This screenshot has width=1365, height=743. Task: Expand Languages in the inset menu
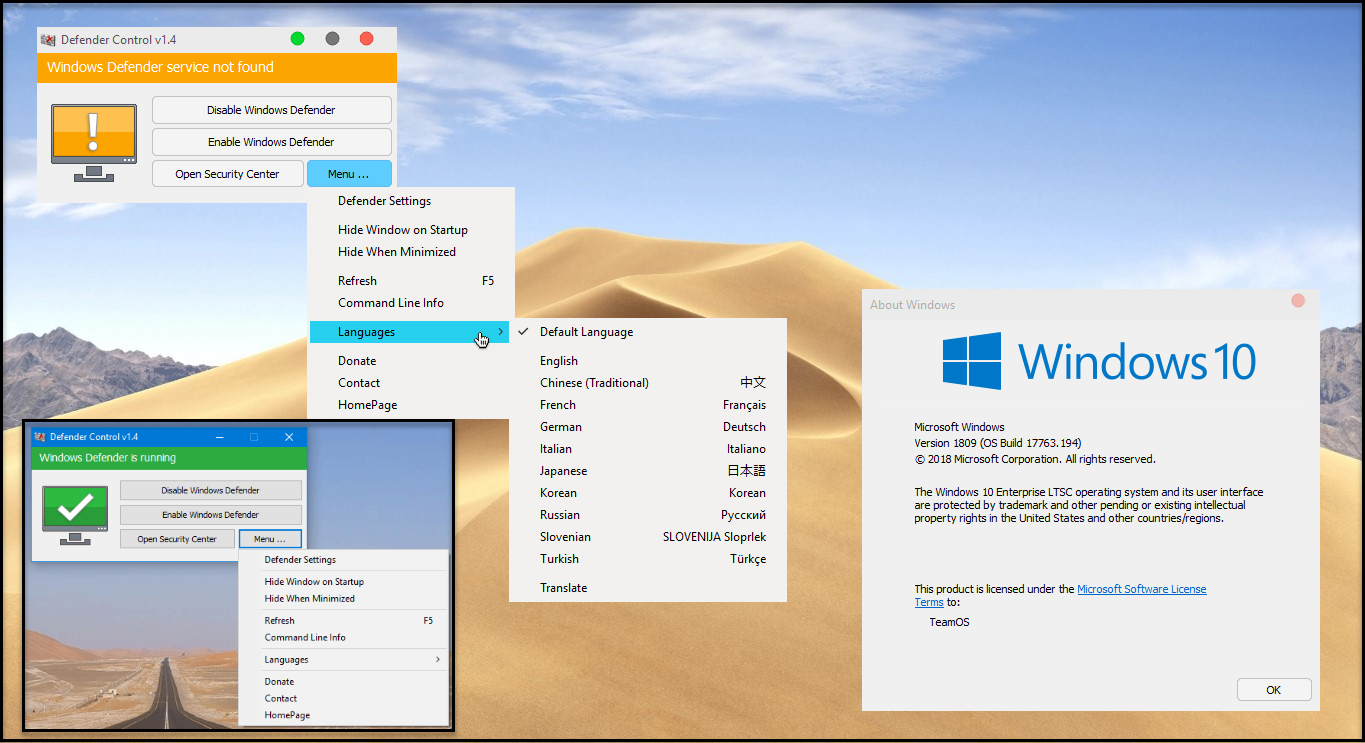point(344,660)
